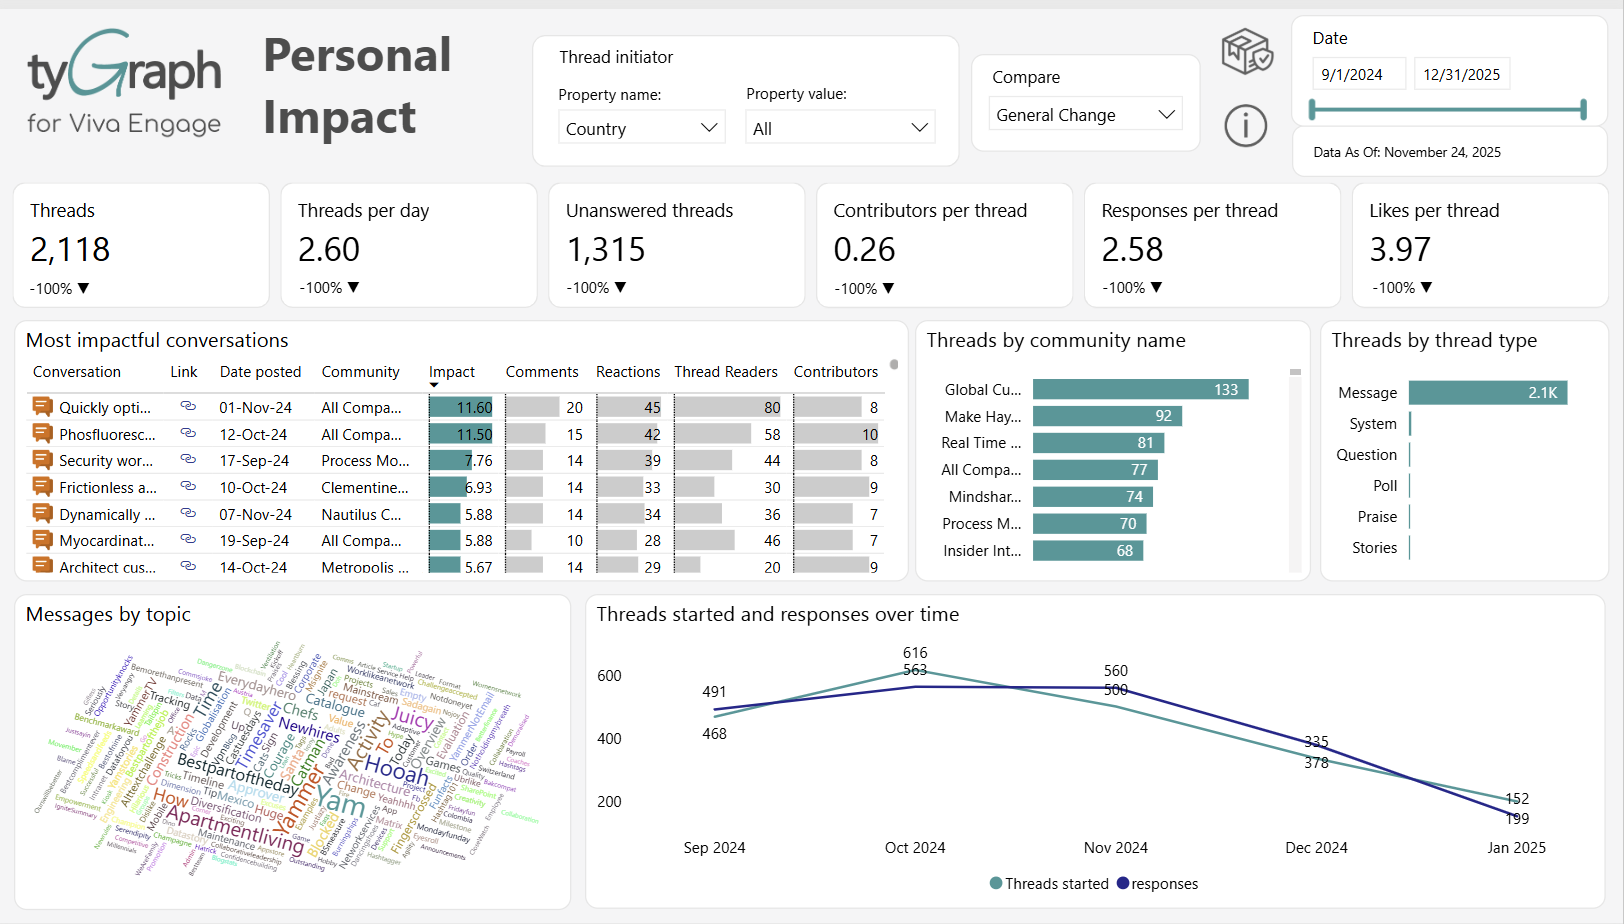Open the circular info icon
Viewport: 1624px width, 924px height.
point(1245,126)
